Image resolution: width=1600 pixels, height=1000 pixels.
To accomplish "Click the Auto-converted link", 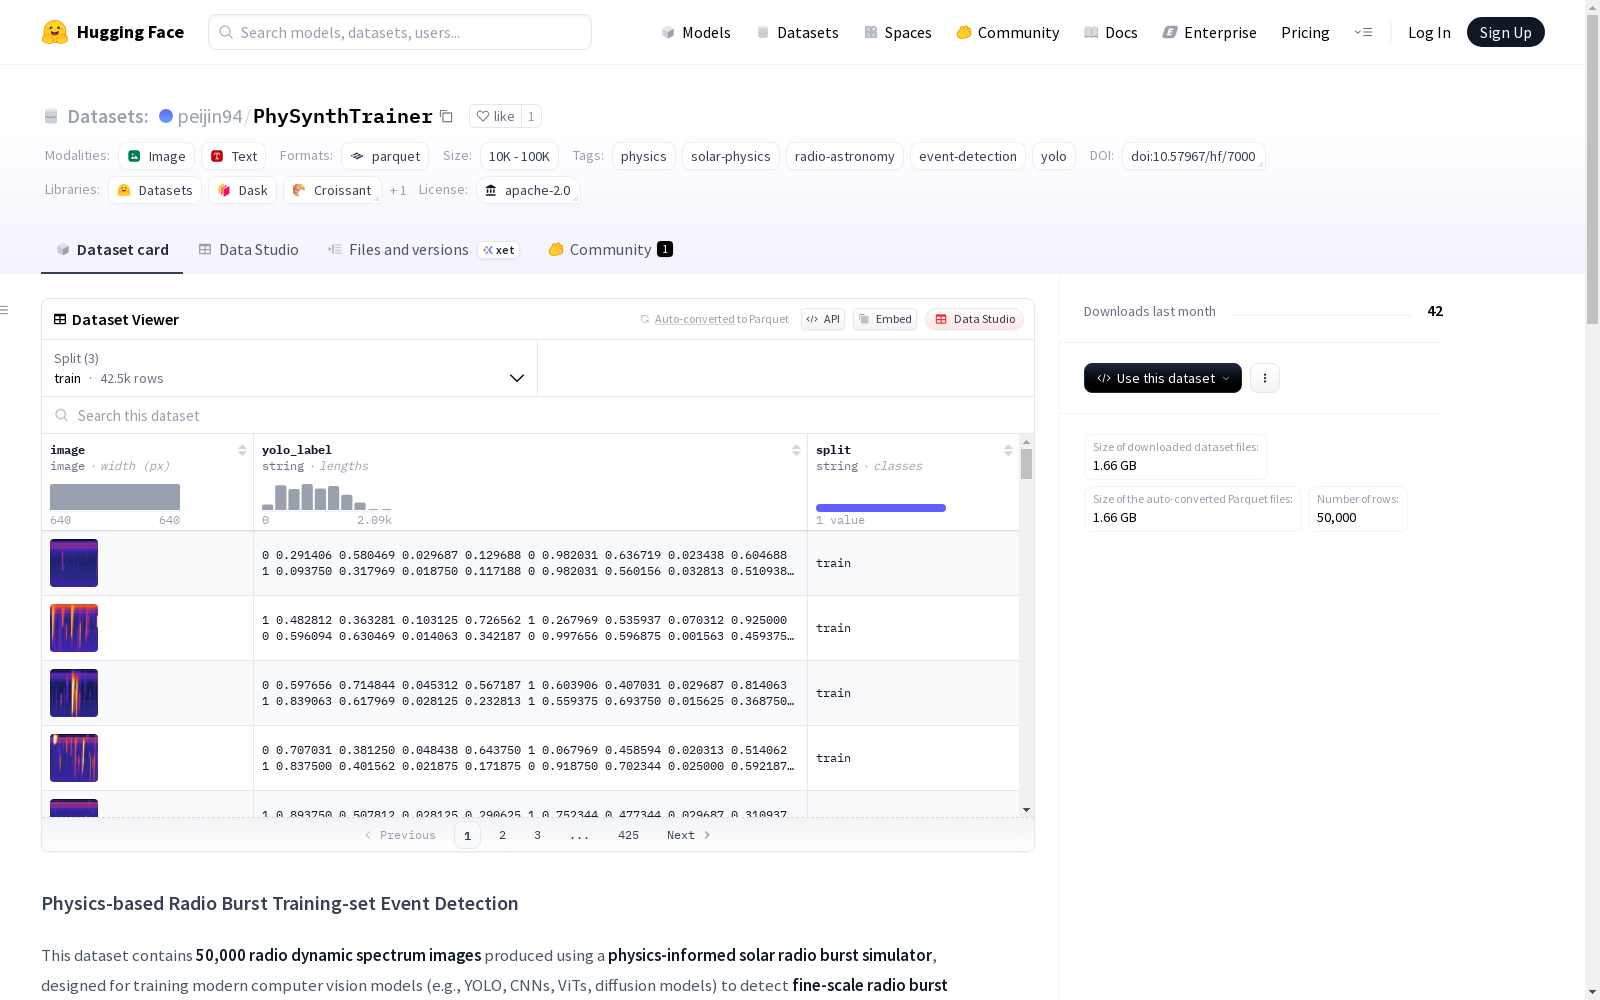I will (695, 319).
